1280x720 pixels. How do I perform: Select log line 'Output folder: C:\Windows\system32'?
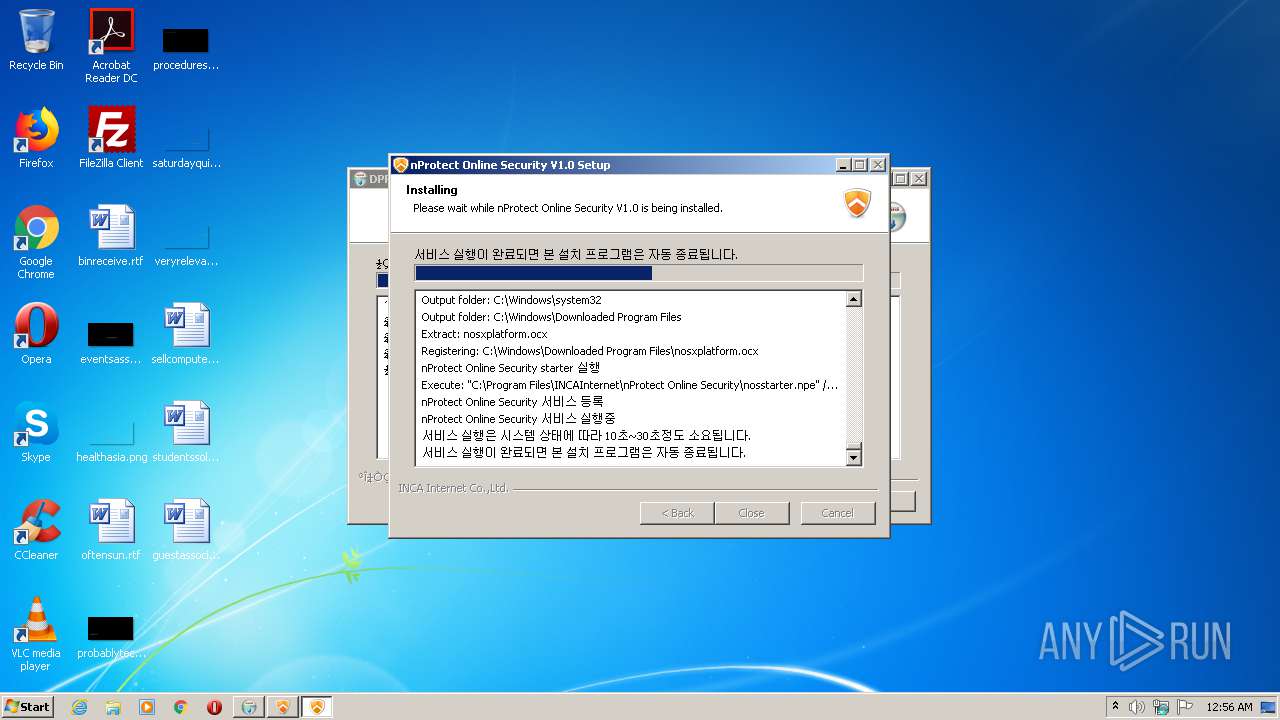pyautogui.click(x=511, y=300)
